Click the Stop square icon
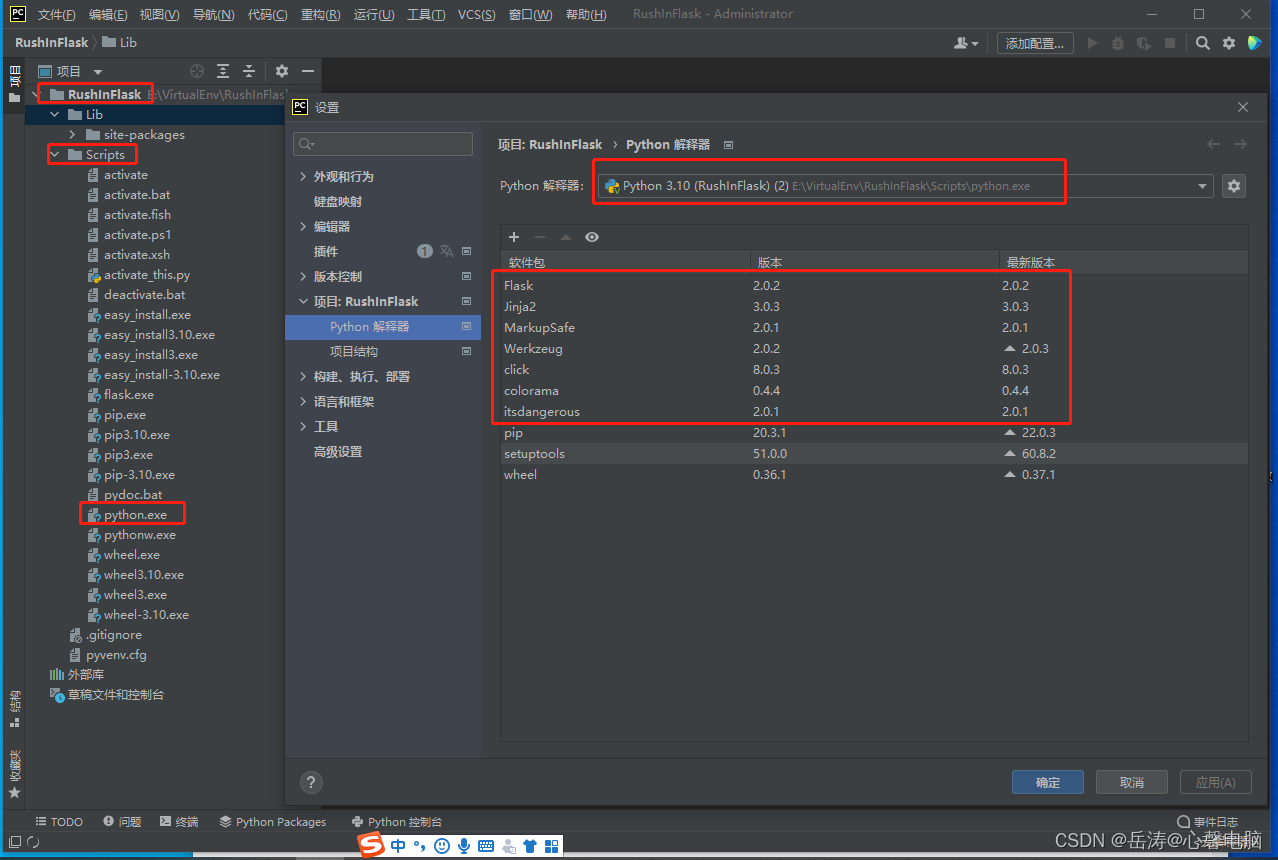This screenshot has height=860, width=1278. tap(1170, 43)
